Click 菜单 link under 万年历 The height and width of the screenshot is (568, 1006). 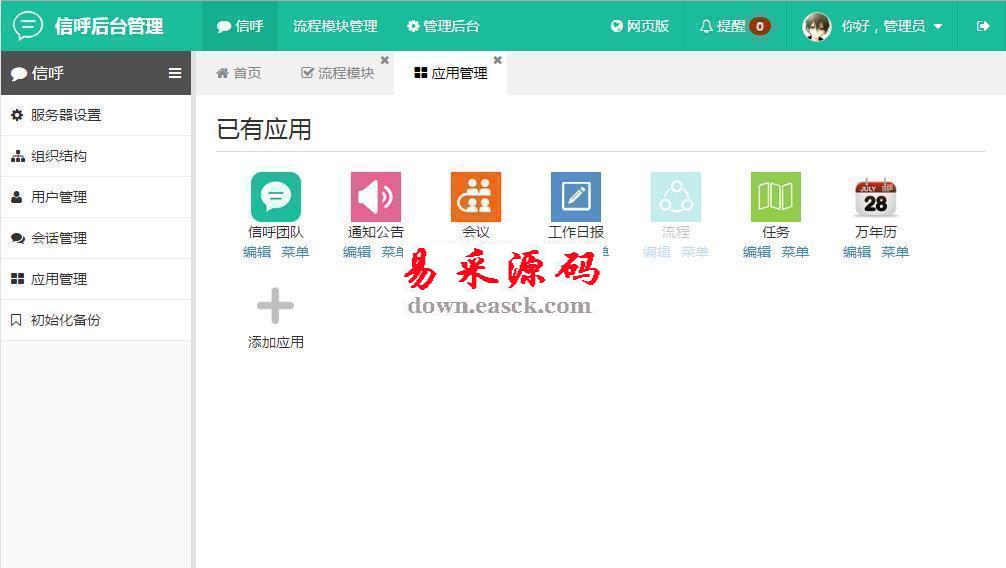[x=895, y=252]
